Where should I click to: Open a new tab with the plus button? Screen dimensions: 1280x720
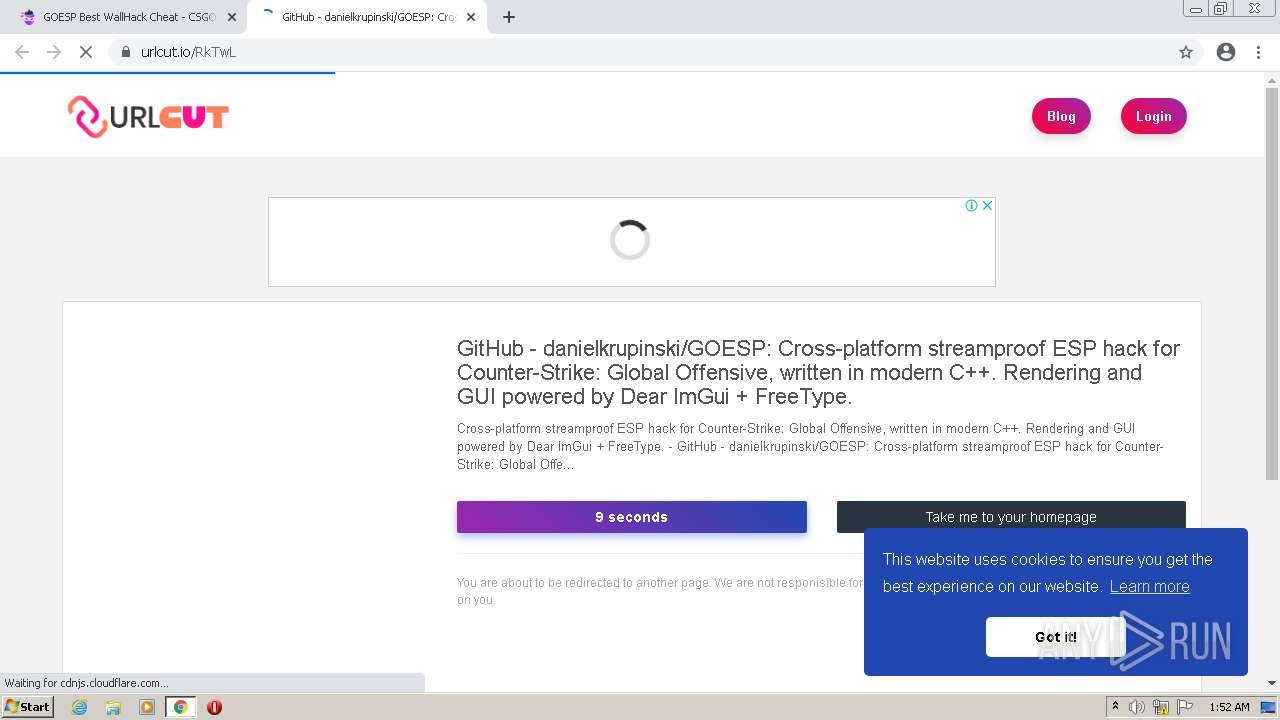pyautogui.click(x=509, y=17)
